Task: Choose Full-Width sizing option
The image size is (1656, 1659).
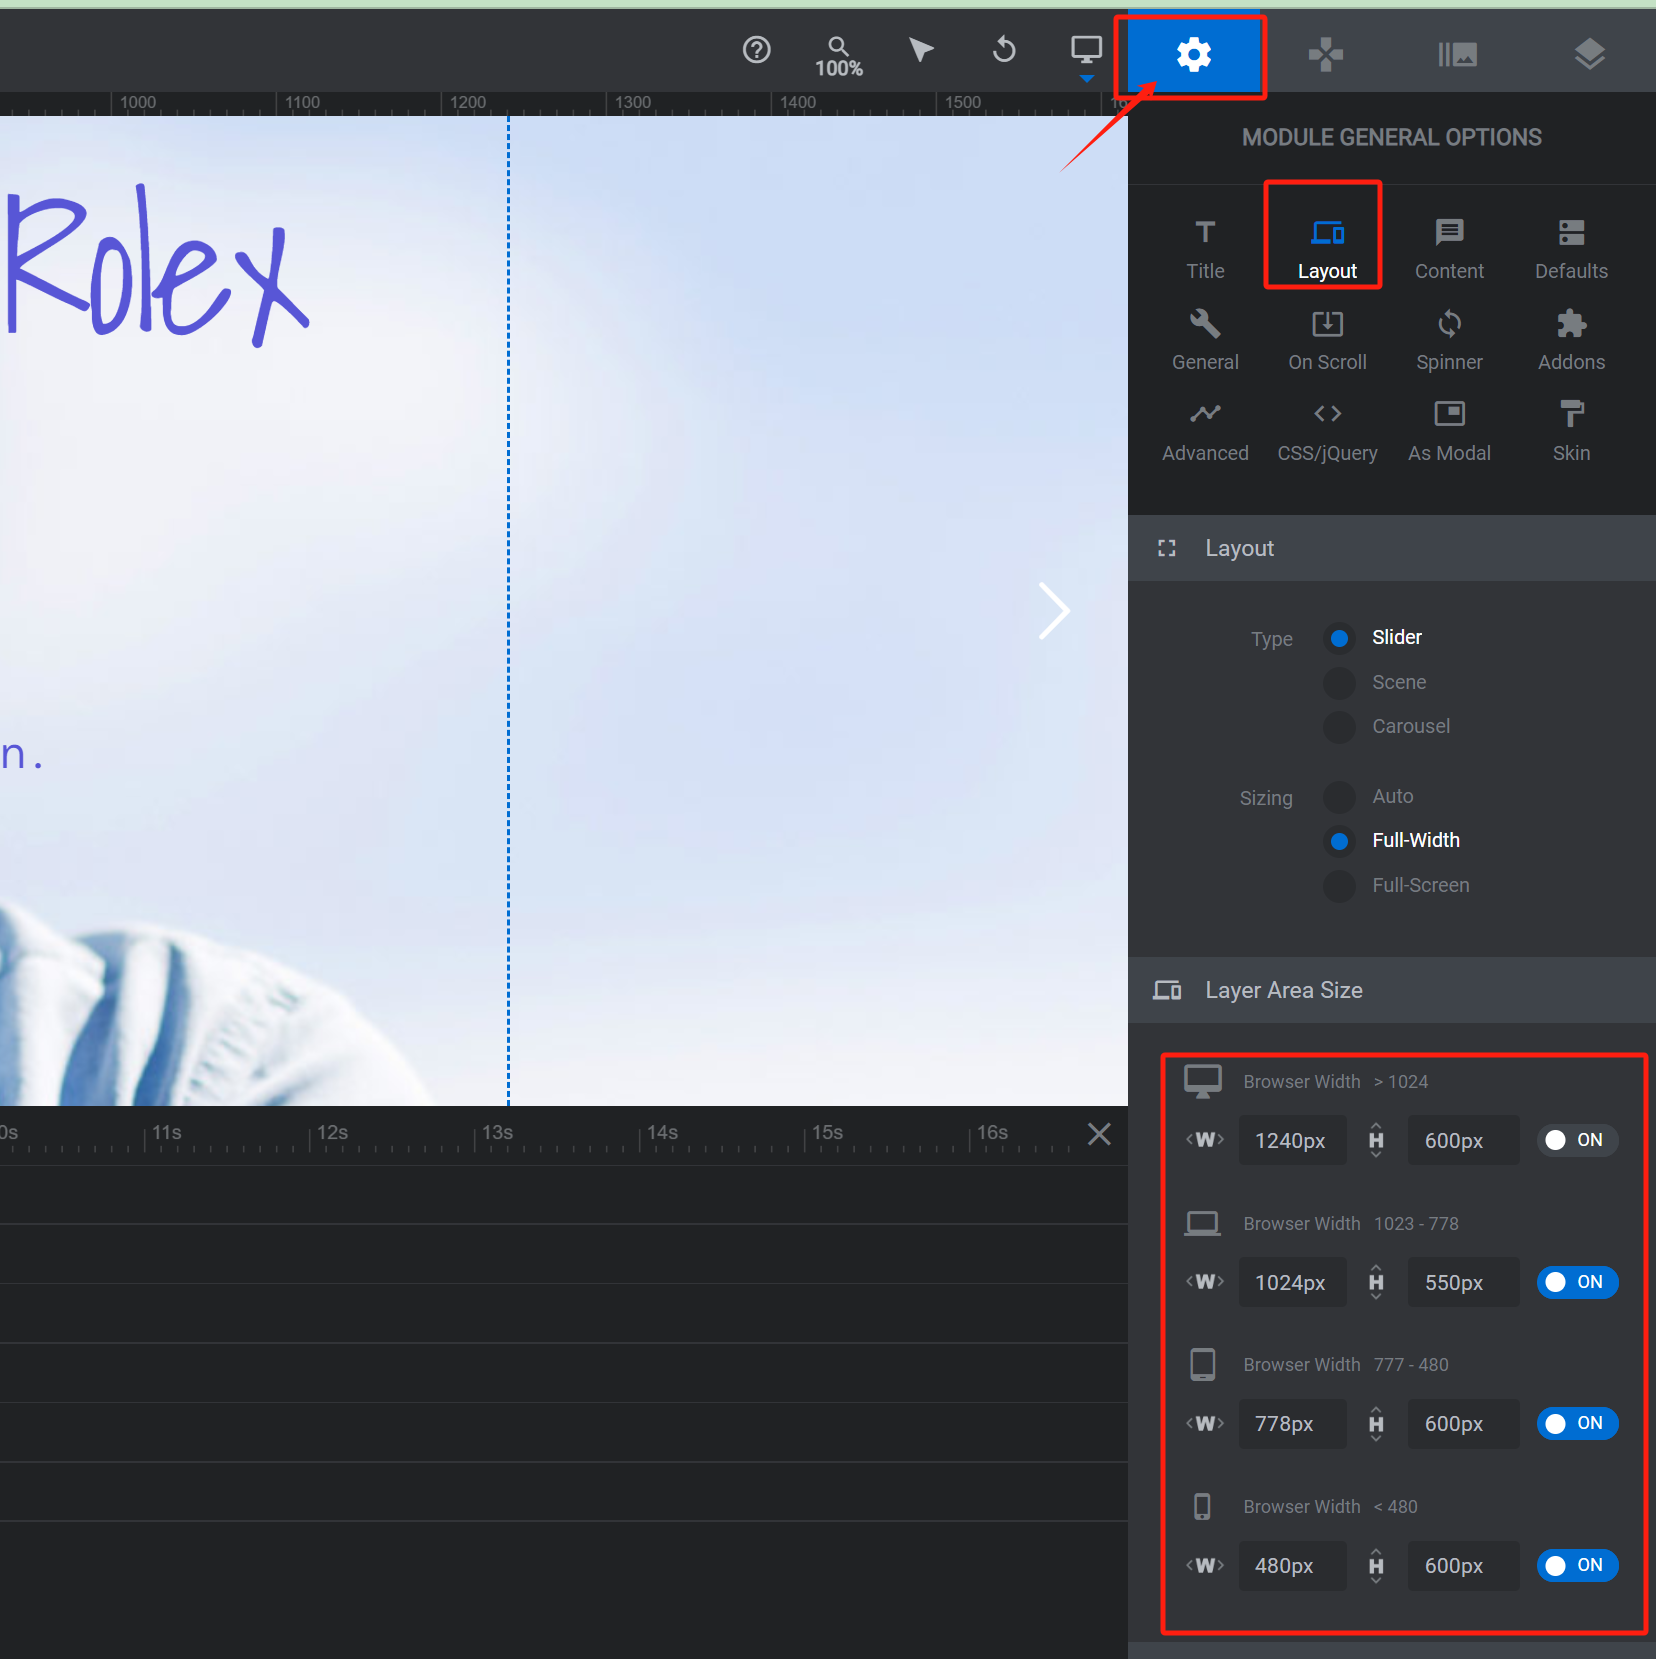Action: tap(1339, 841)
